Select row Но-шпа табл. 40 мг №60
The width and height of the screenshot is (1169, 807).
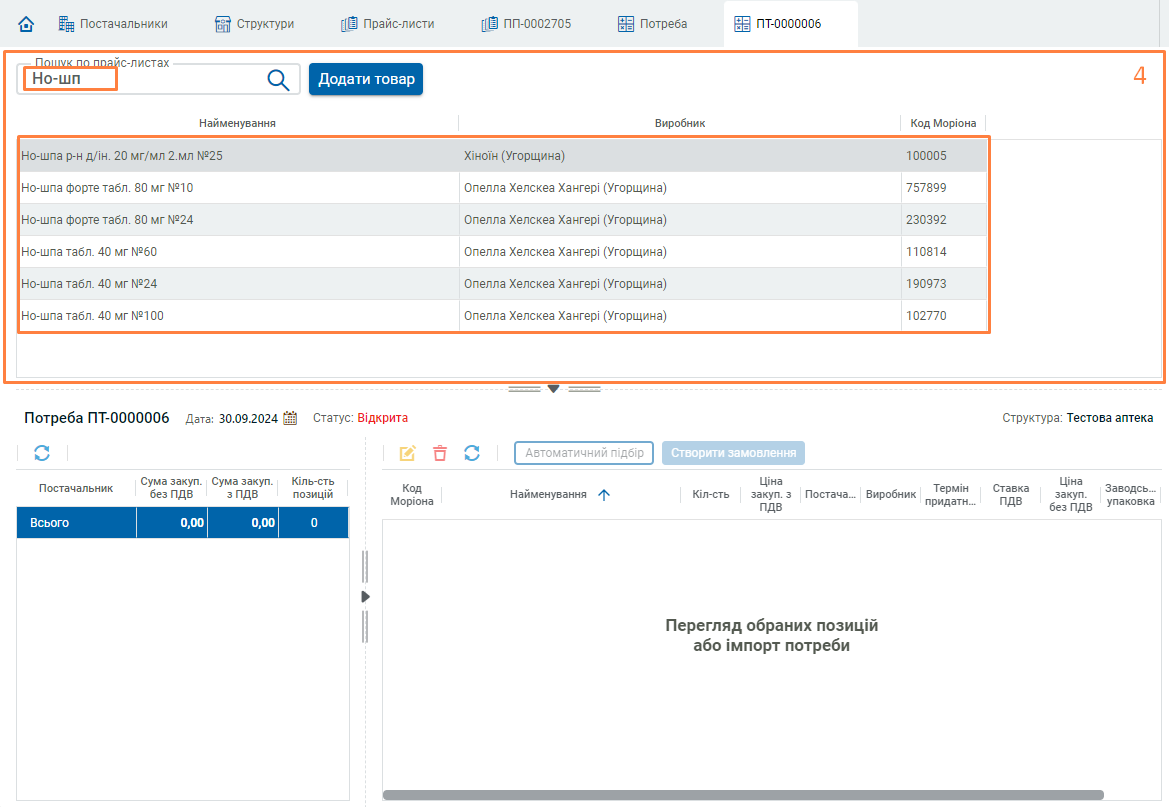tap(502, 252)
